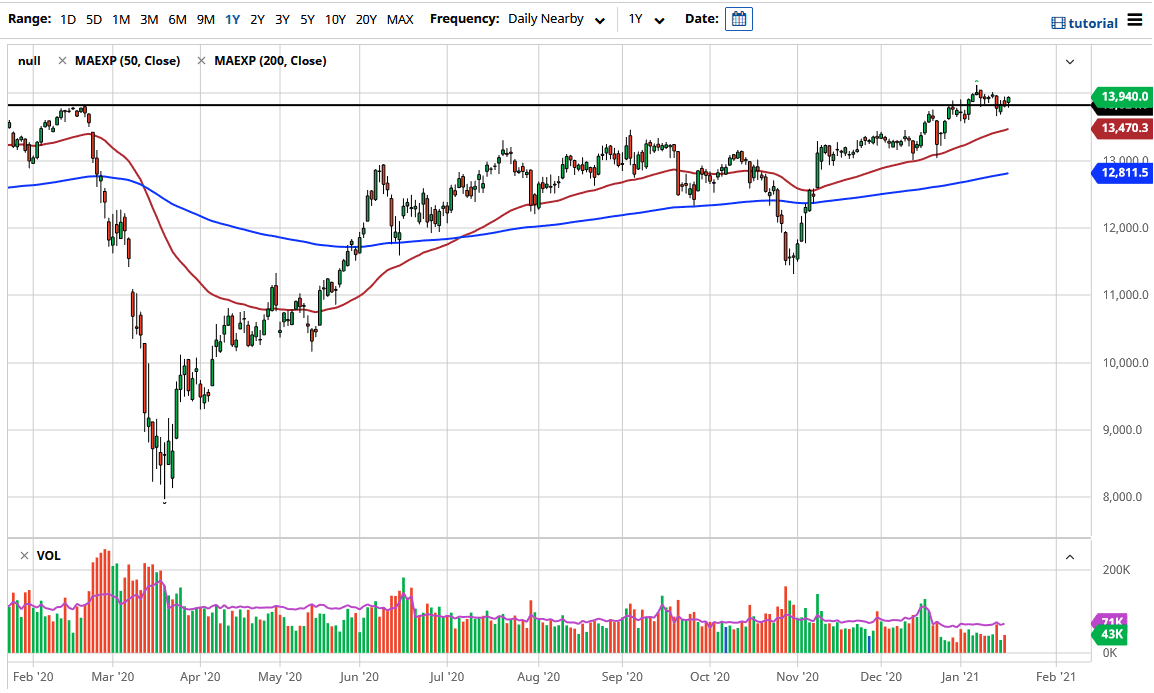Select the 3Y range tab
1154x693 pixels.
point(281,18)
